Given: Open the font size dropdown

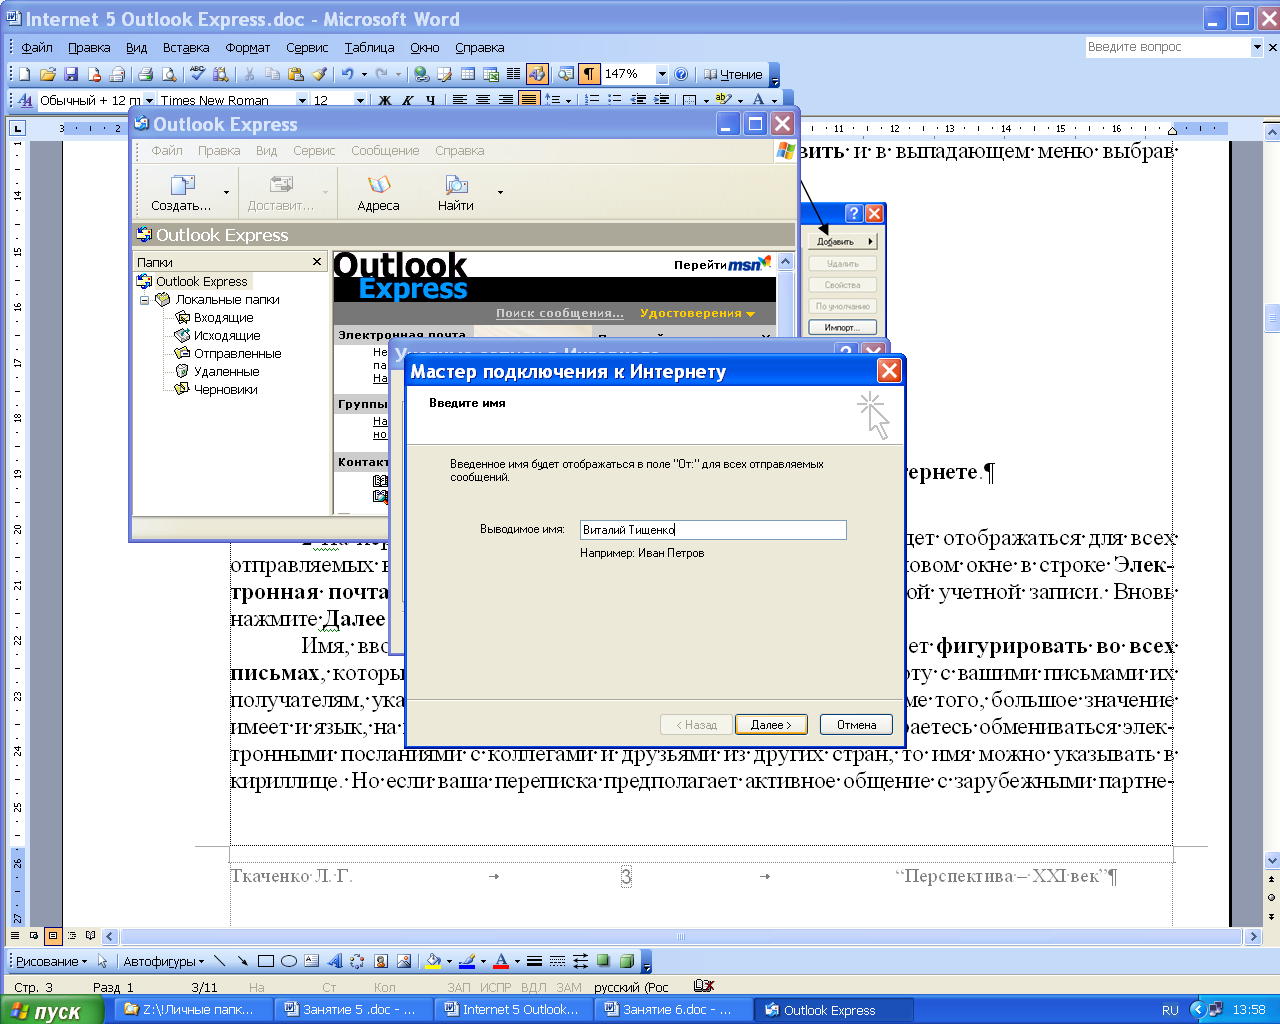Looking at the screenshot, I should [360, 100].
